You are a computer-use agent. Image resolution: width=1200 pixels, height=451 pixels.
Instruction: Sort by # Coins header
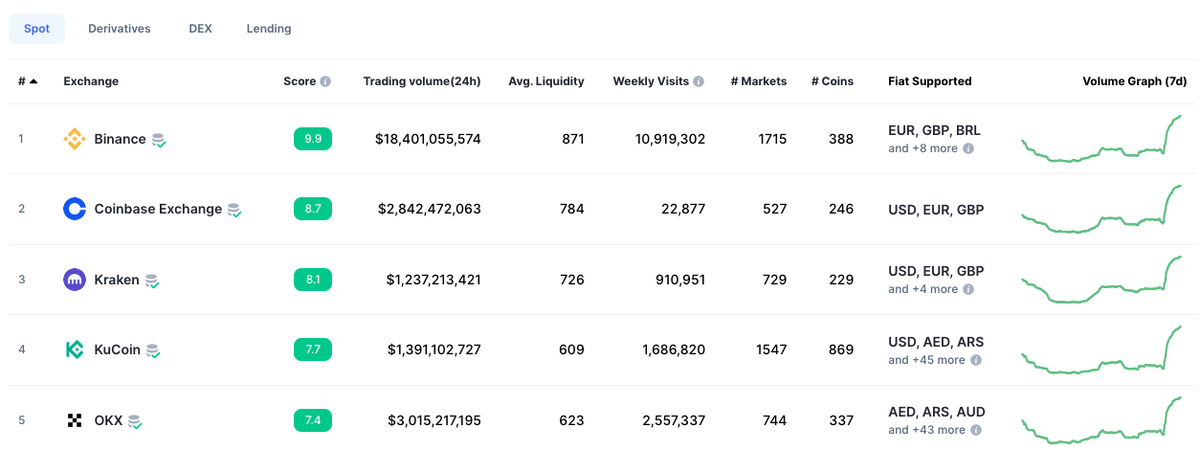pos(832,82)
